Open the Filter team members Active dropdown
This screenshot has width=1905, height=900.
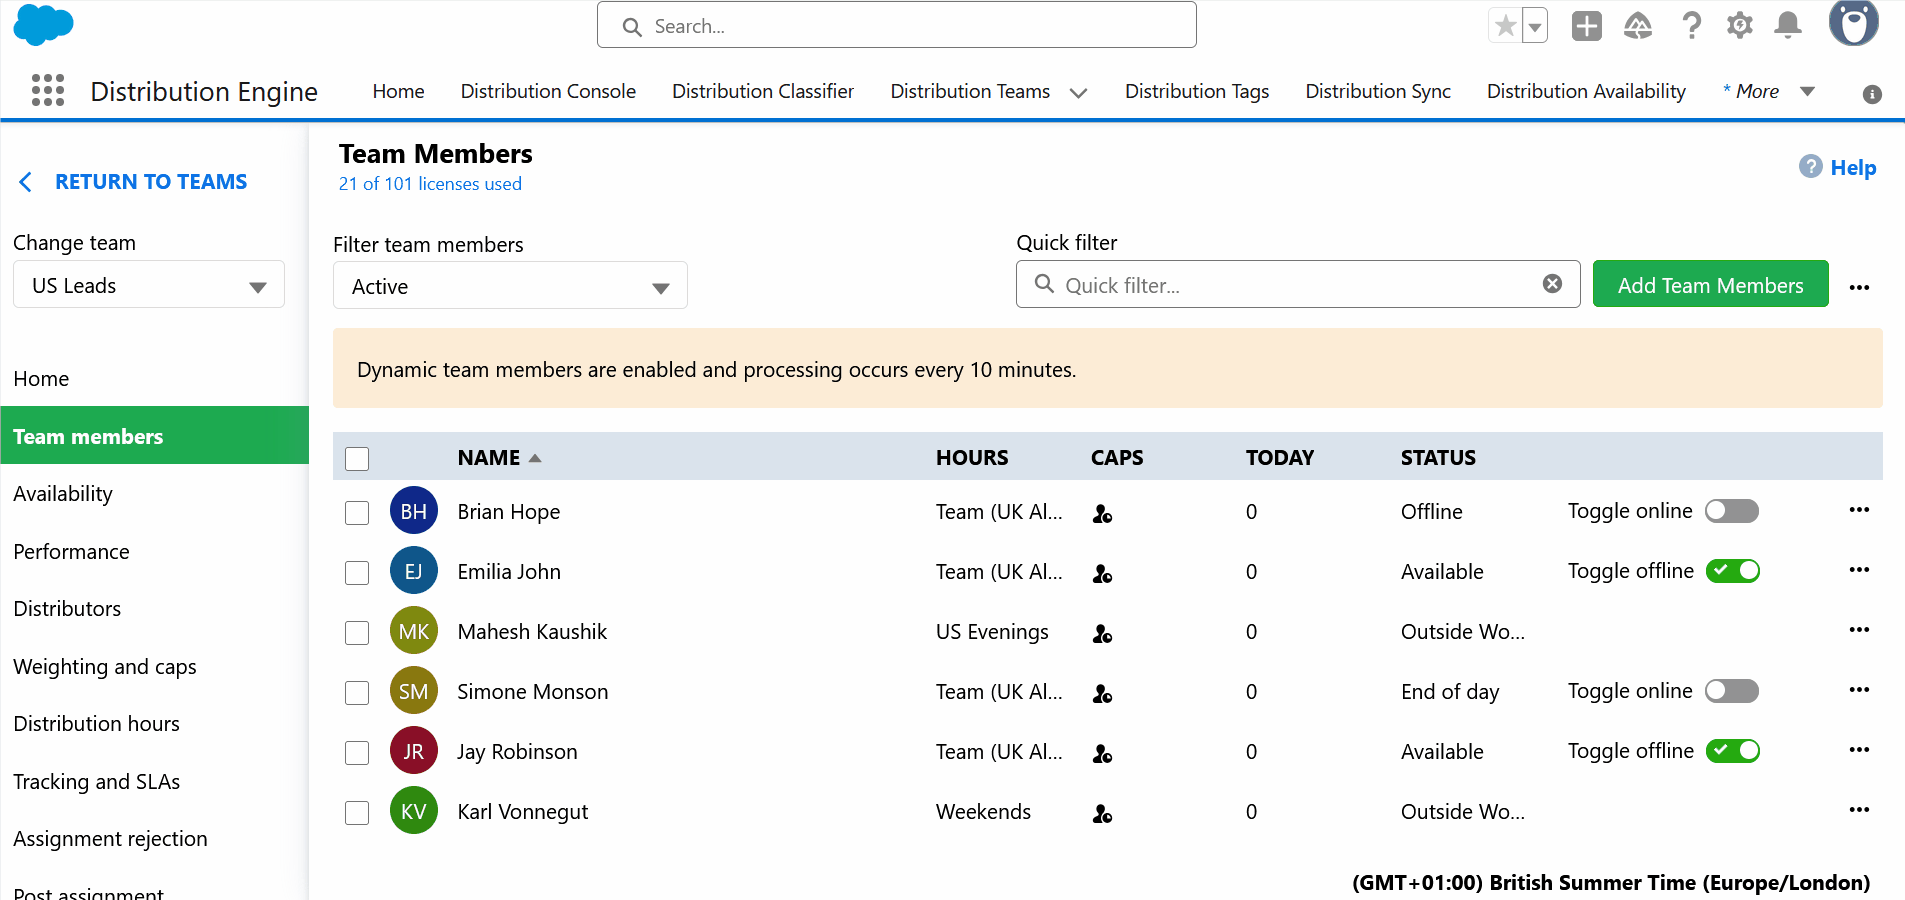pyautogui.click(x=510, y=286)
